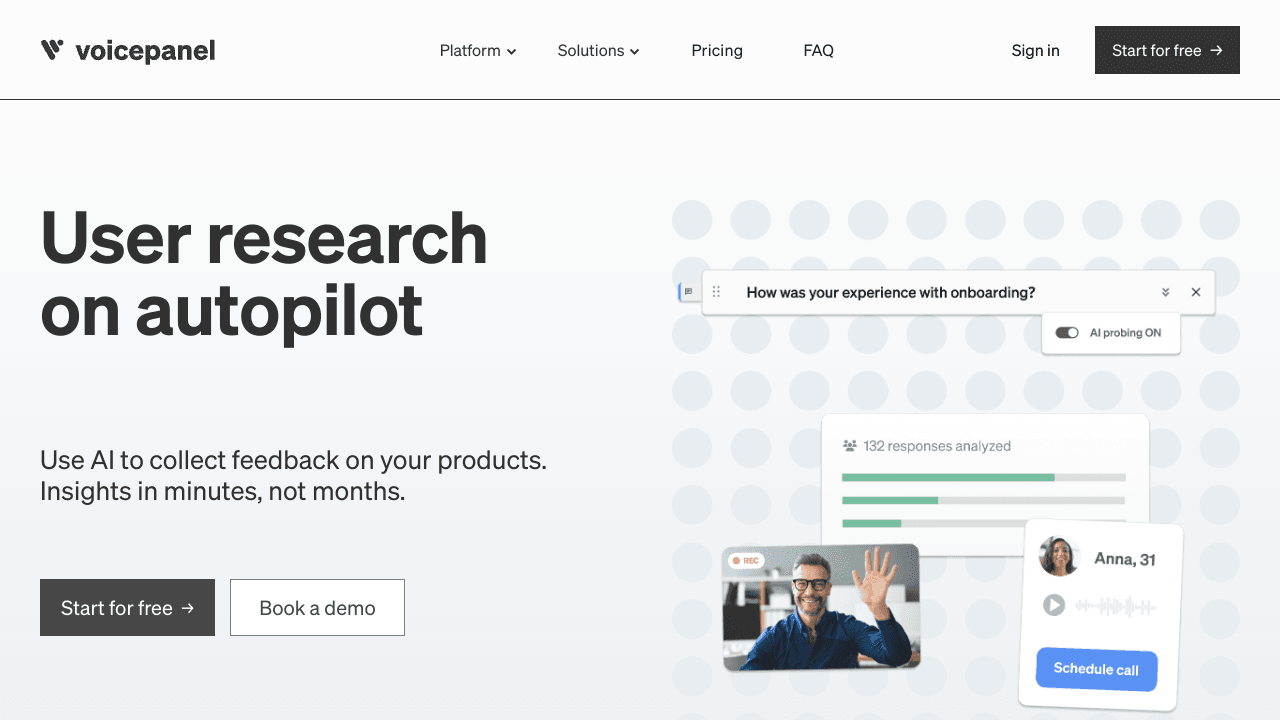Viewport: 1280px width, 720px height.
Task: Close the onboarding question card with X
Action: click(1196, 292)
